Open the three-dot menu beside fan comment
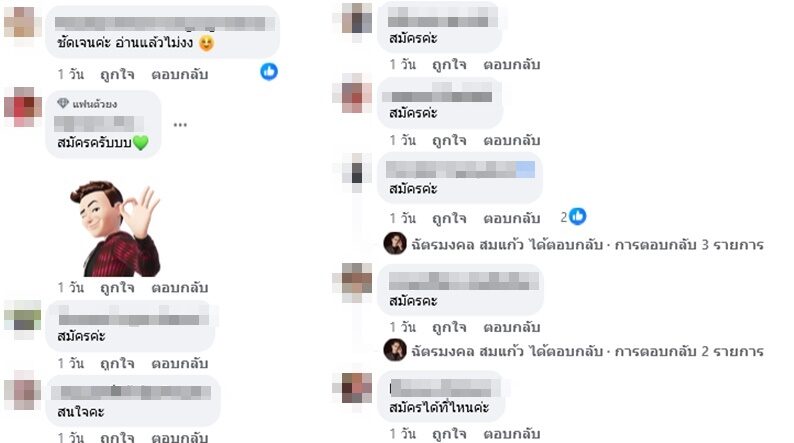 (180, 125)
